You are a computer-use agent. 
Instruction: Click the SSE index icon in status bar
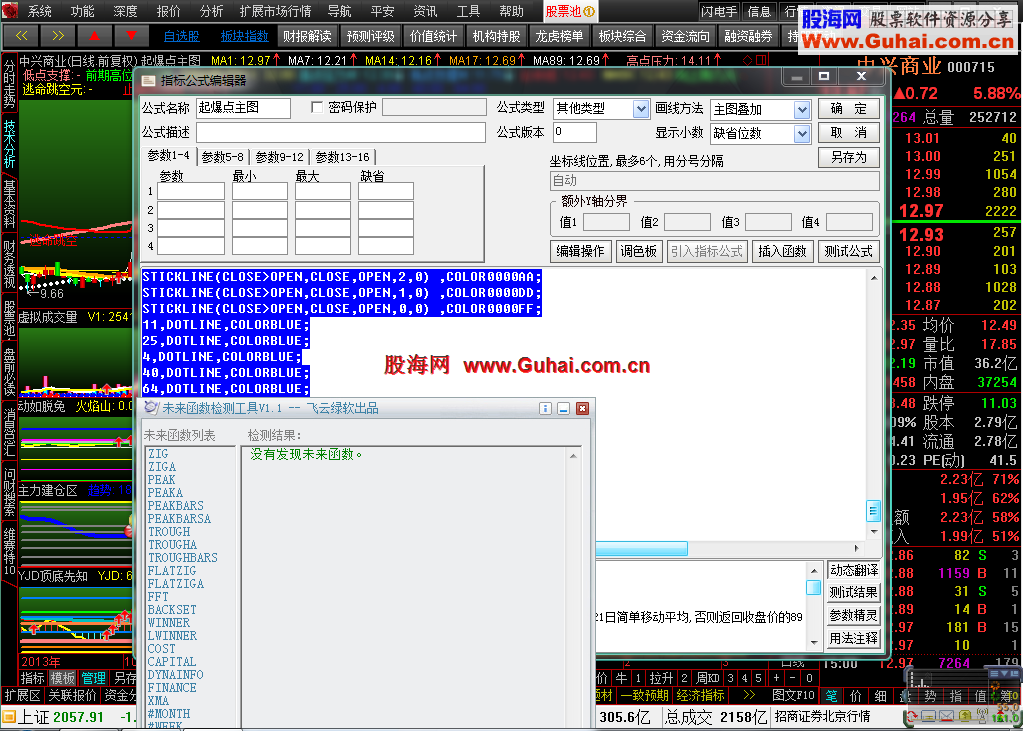click(8, 717)
